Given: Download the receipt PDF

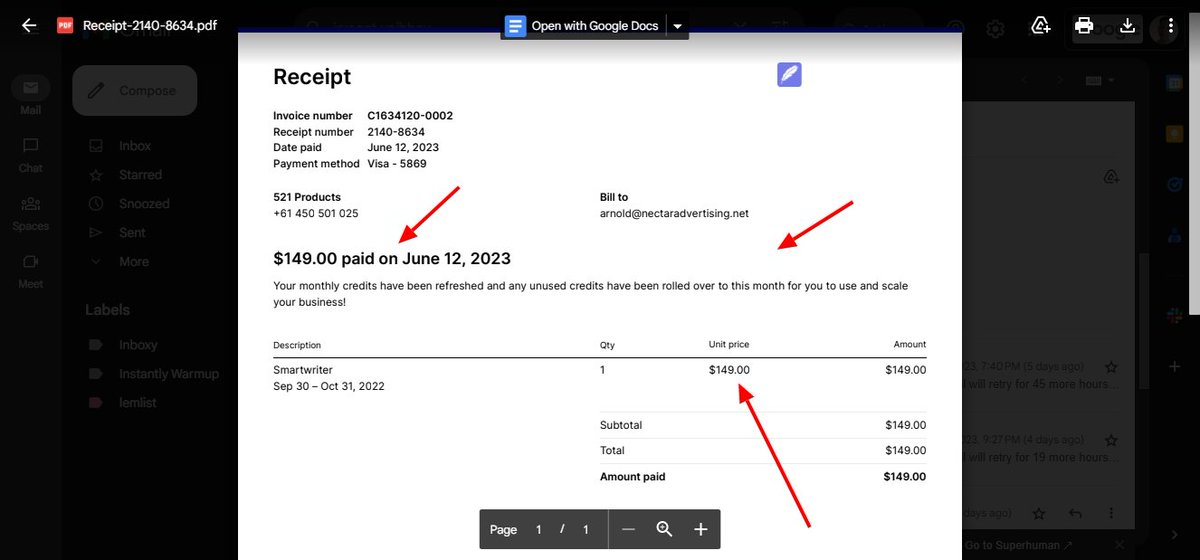Looking at the screenshot, I should click(1127, 26).
